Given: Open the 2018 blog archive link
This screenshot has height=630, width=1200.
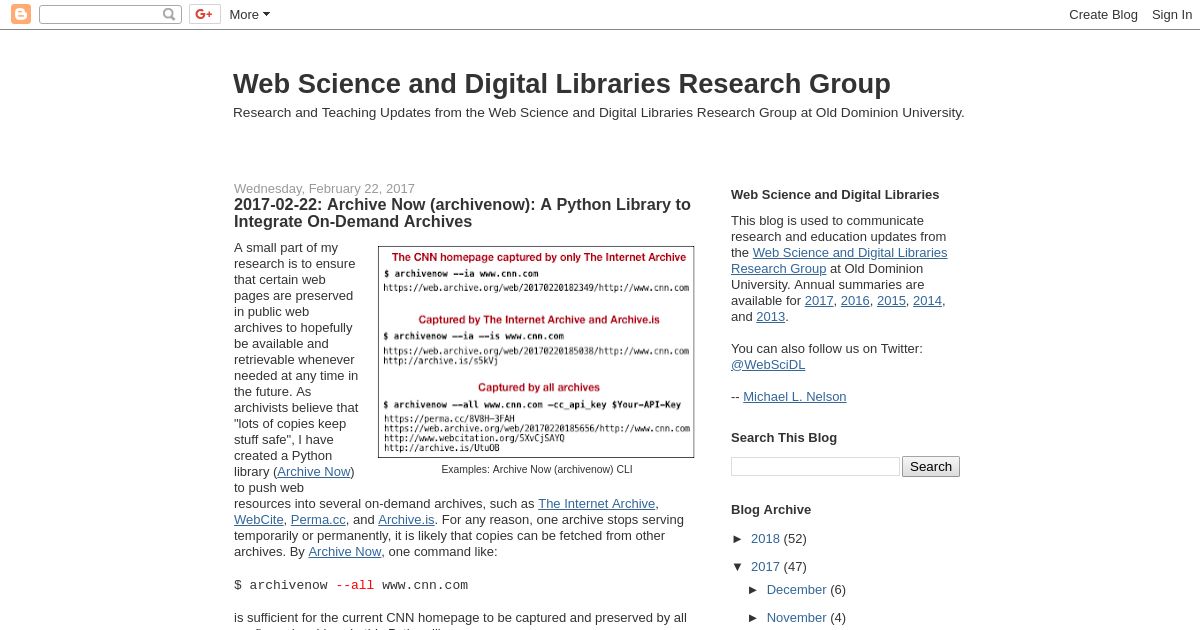Looking at the screenshot, I should 765,538.
